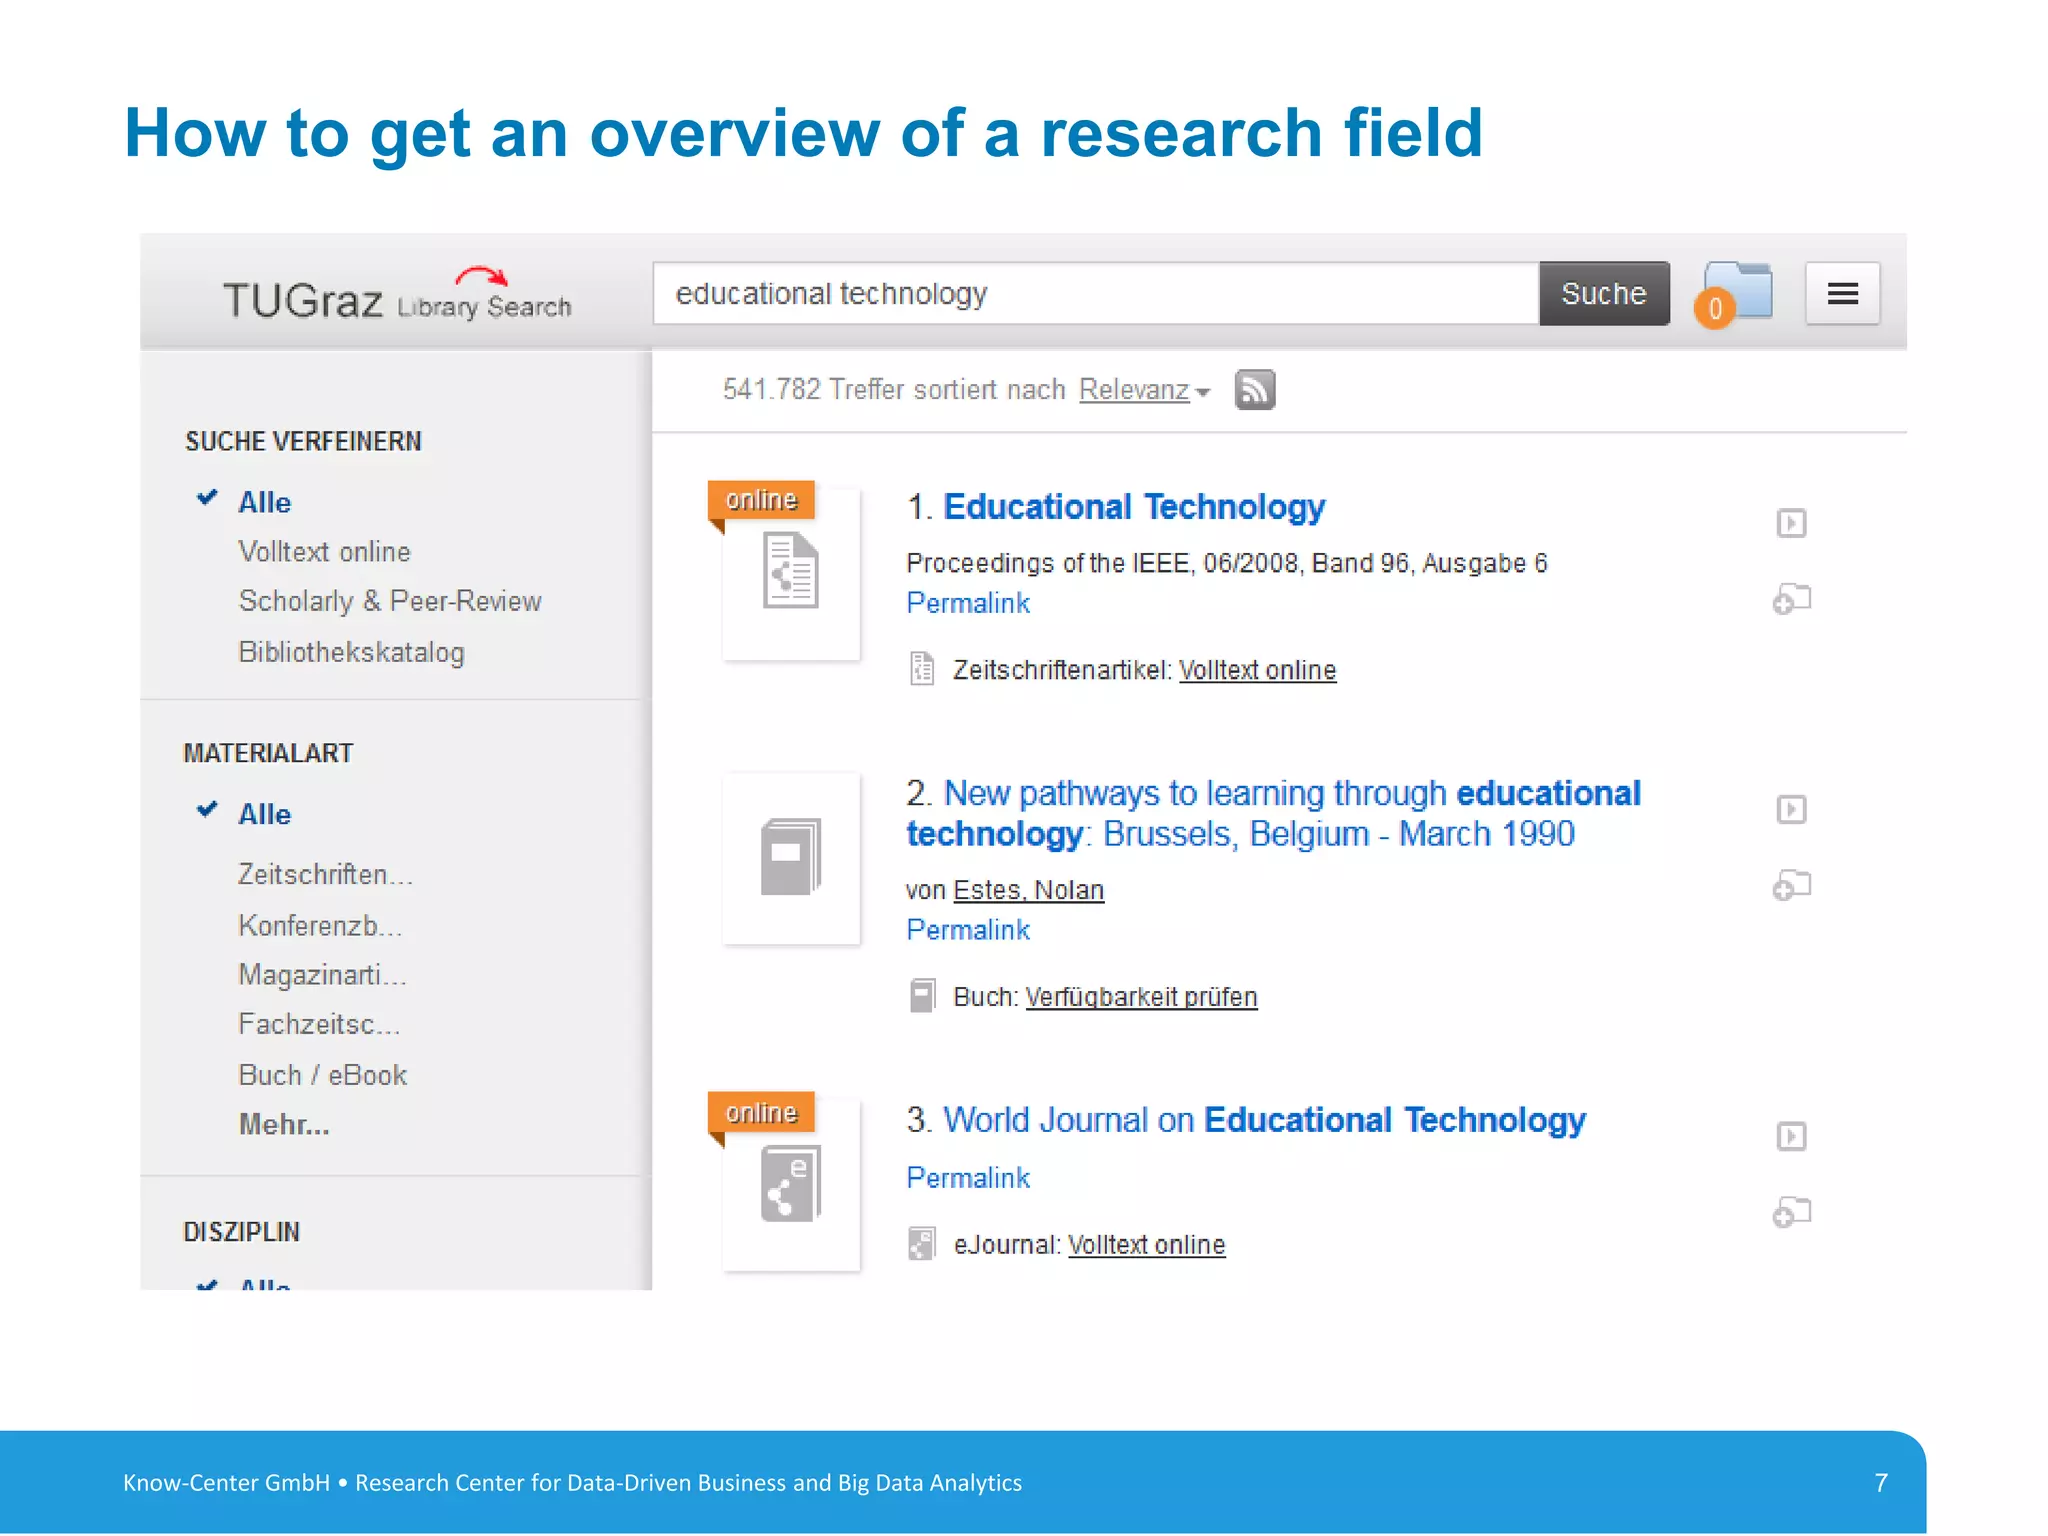Viewport: 2048px width, 1536px height.
Task: Expand preview arrow icon for result 3
Action: (1791, 1136)
